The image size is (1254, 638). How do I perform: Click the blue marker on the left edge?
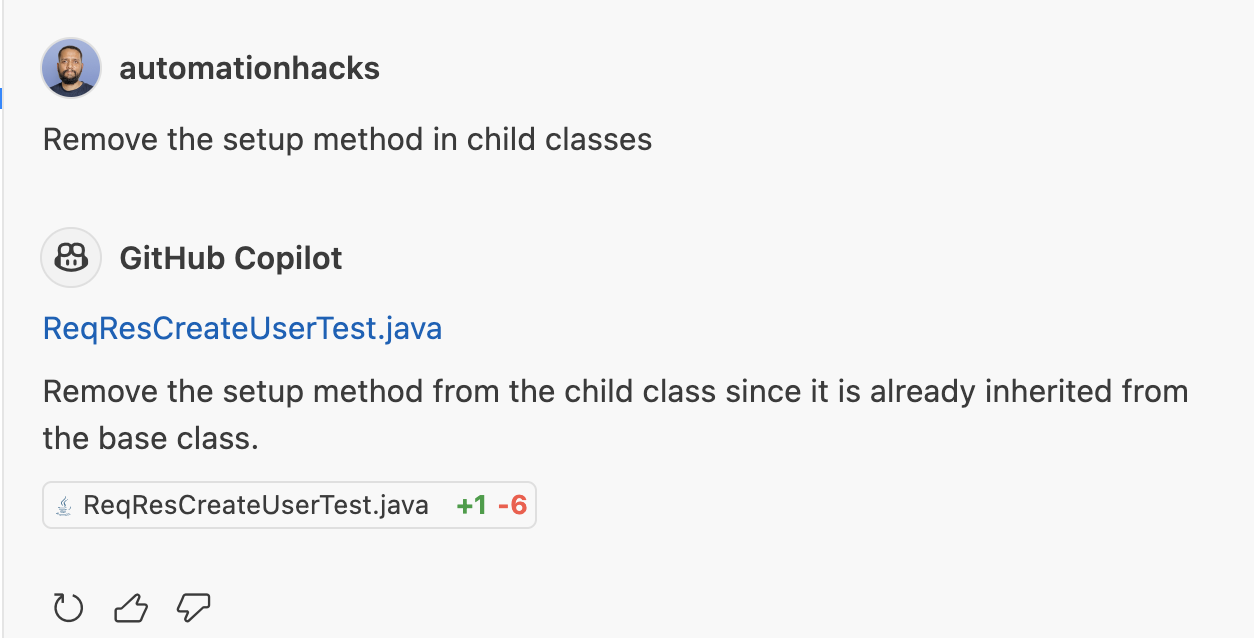[2, 98]
